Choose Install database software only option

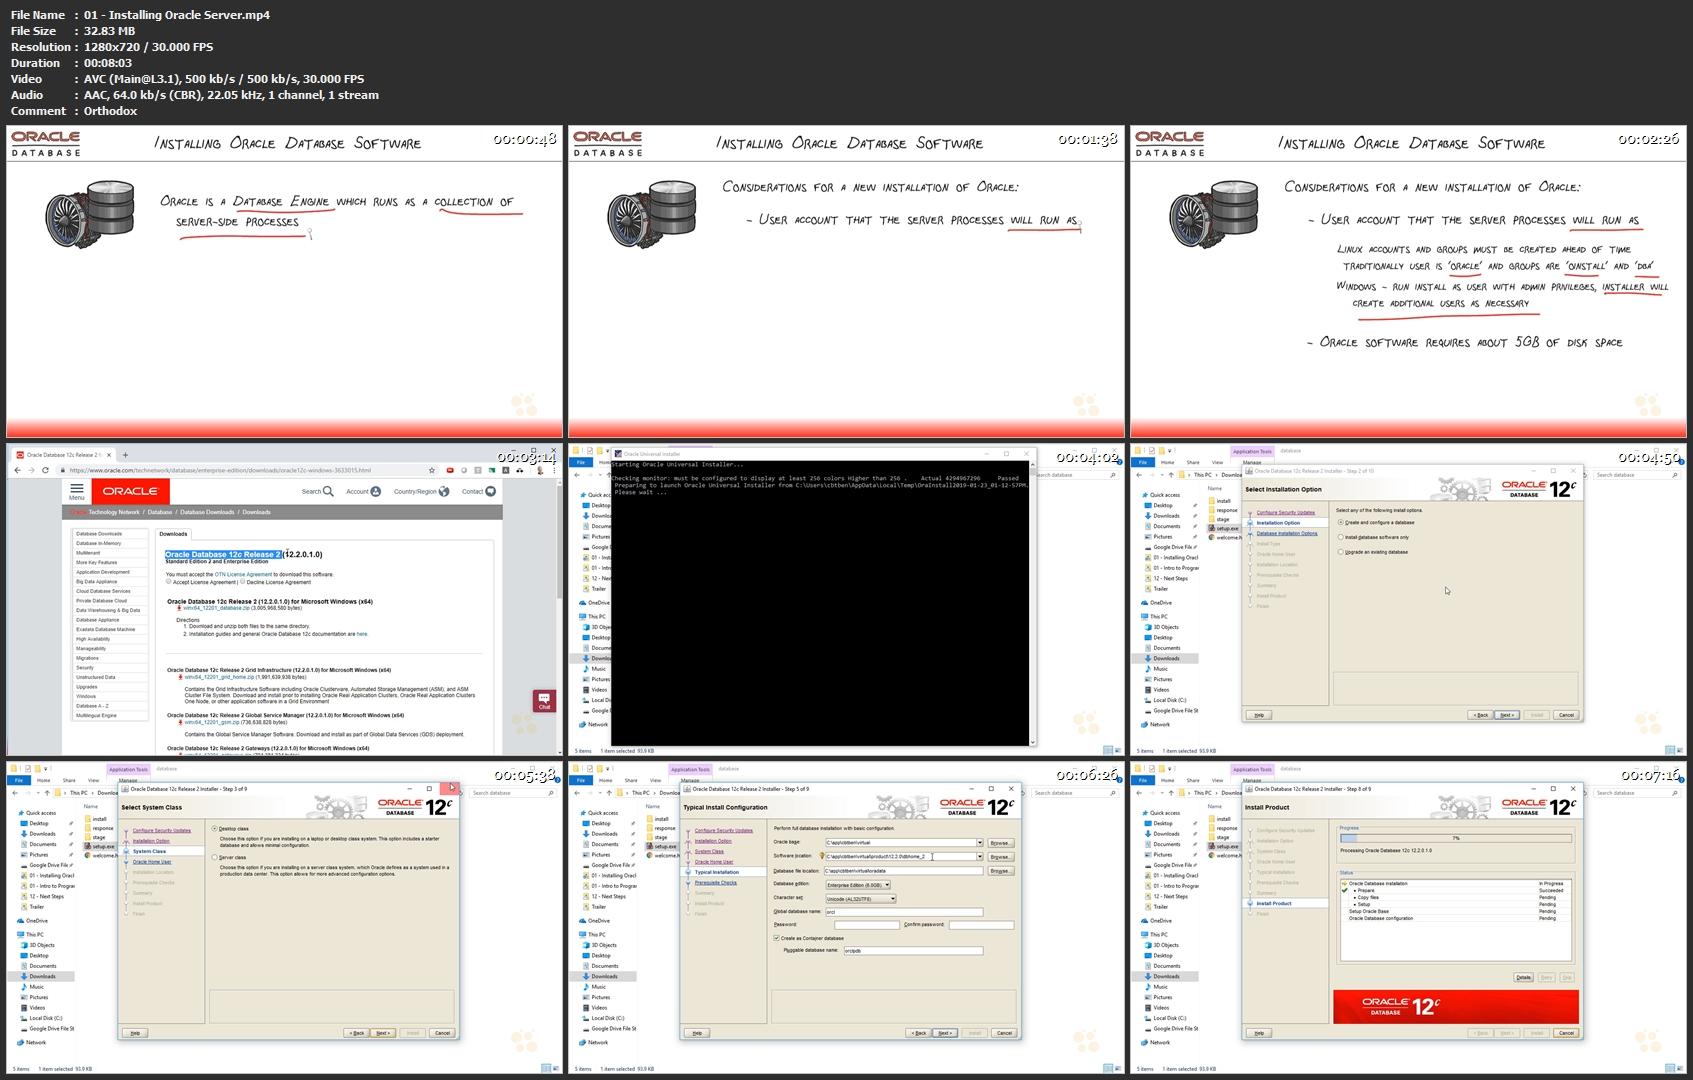pyautogui.click(x=1341, y=537)
